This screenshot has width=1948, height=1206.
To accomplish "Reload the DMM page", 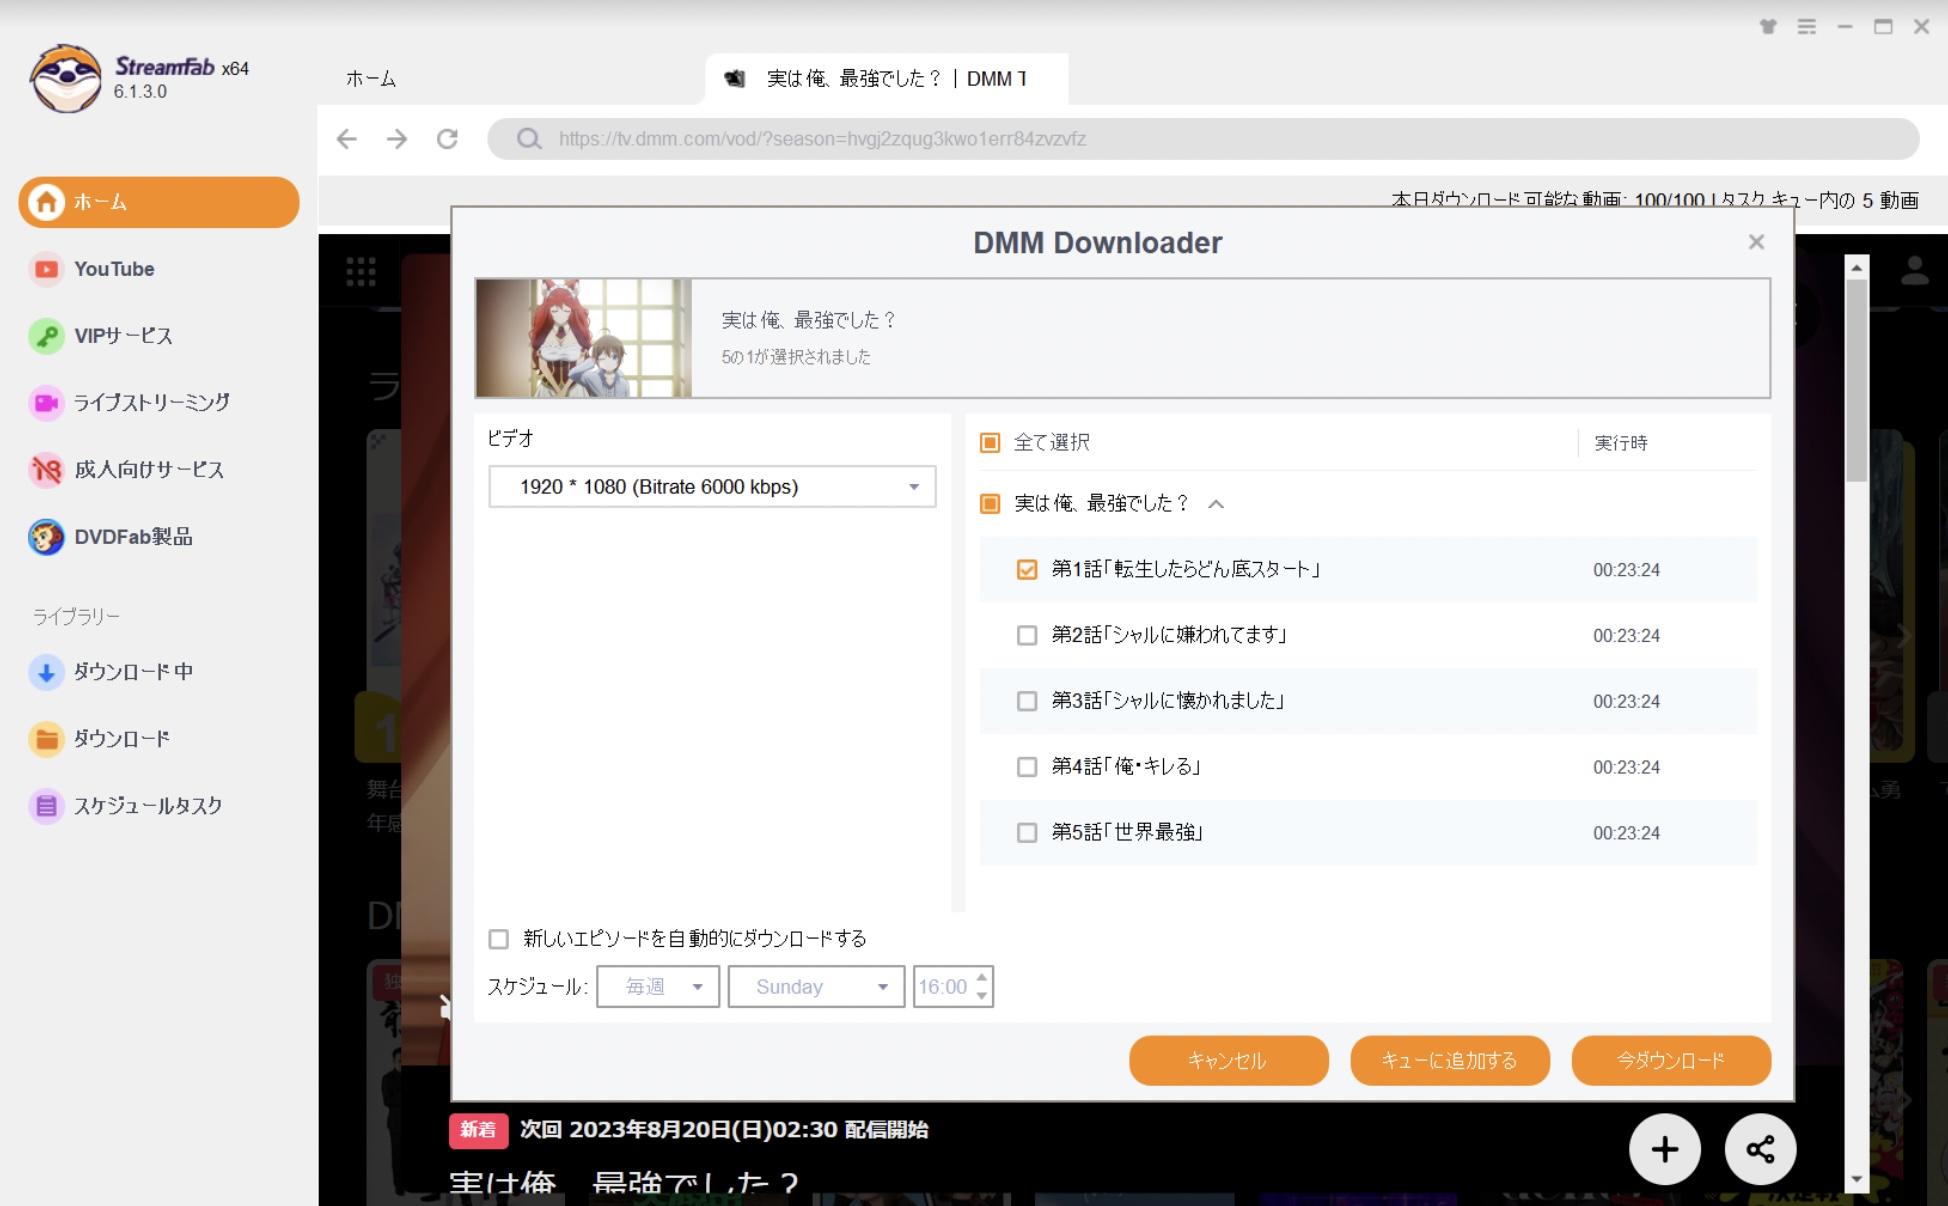I will point(447,139).
